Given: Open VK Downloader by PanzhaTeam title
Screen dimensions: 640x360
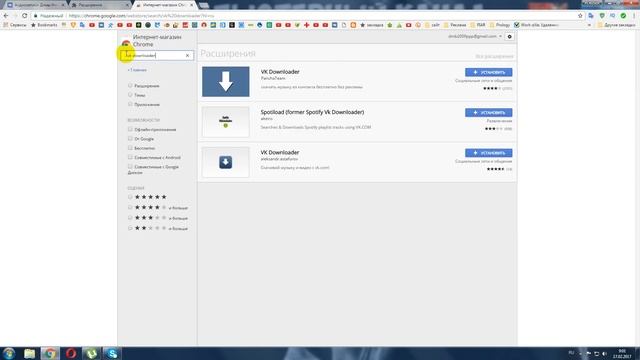Looking at the screenshot, I should 280,72.
